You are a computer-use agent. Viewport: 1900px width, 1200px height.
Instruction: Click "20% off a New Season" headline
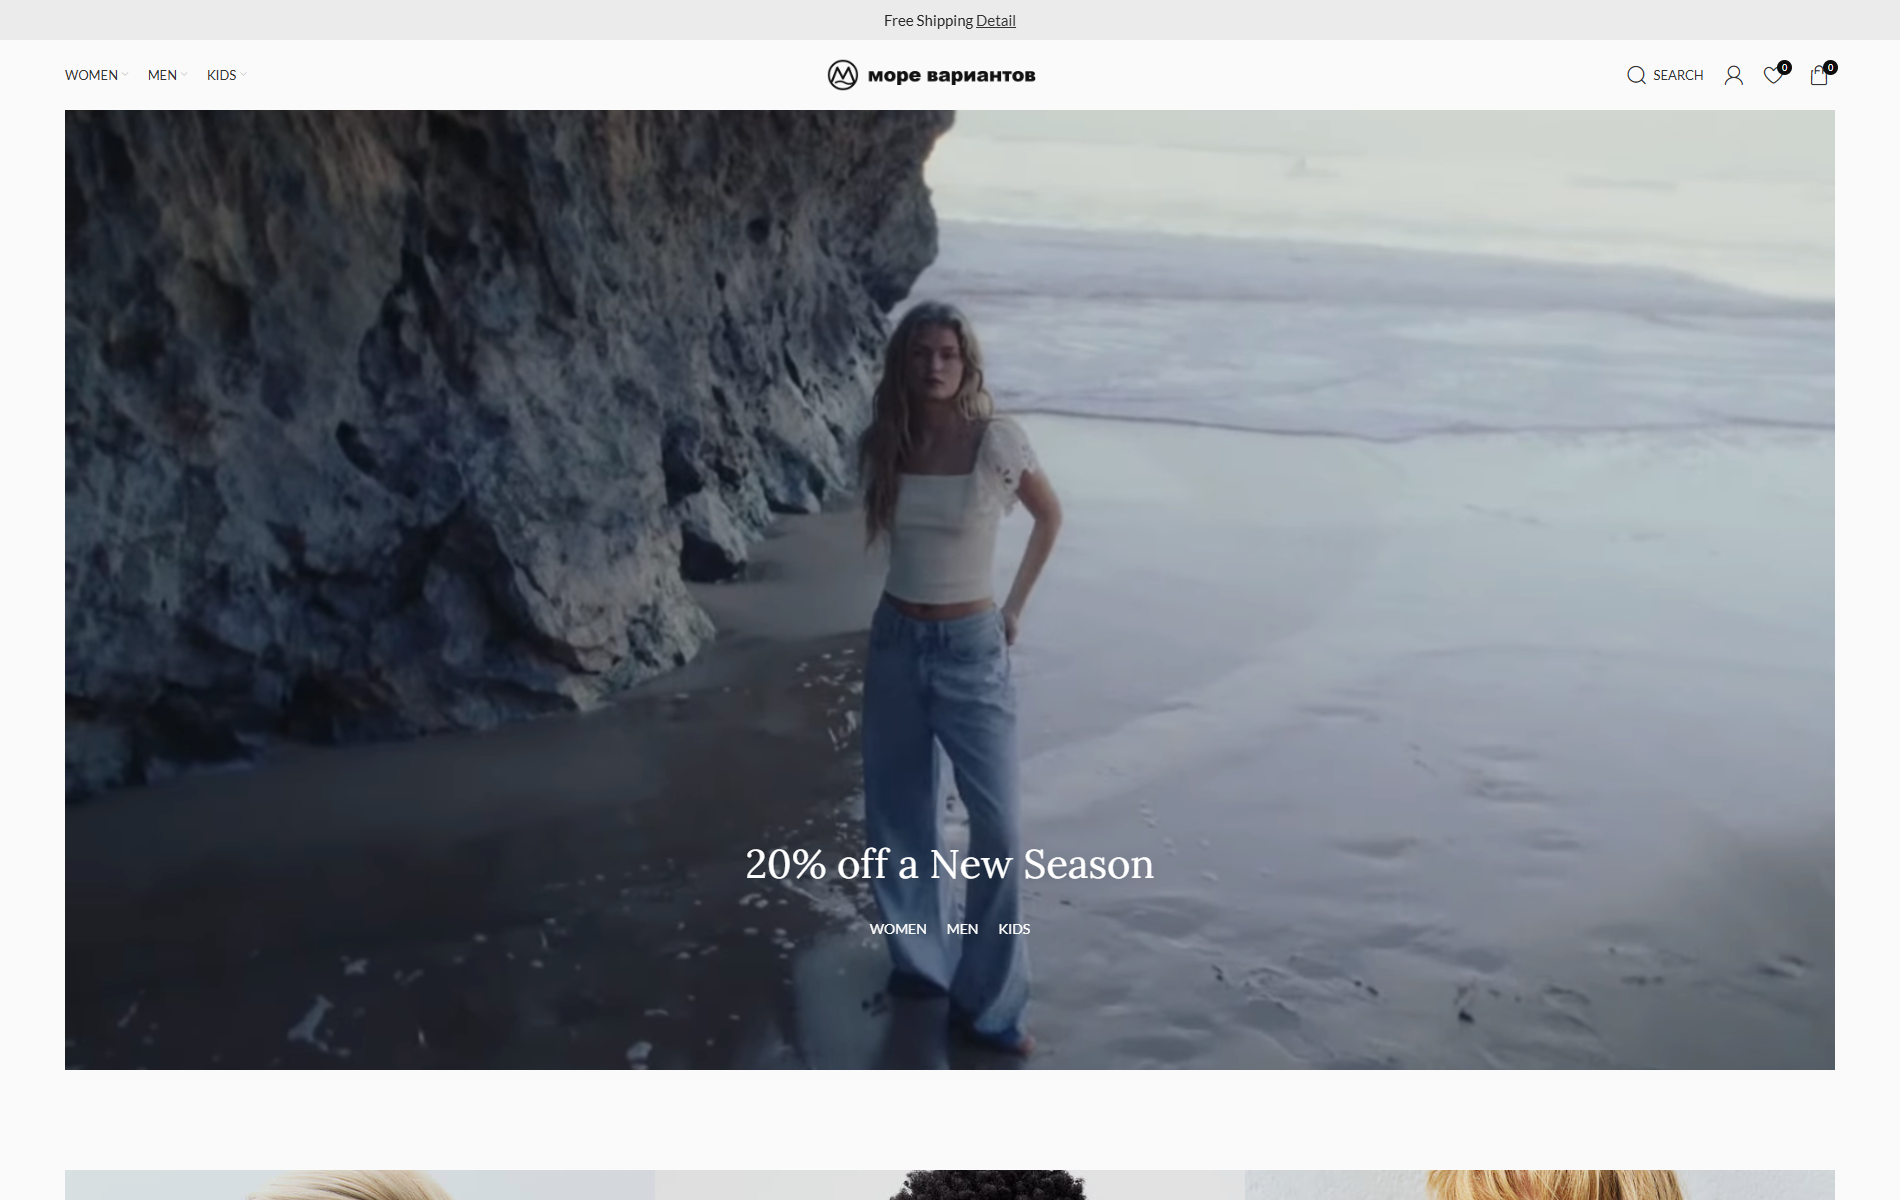click(950, 864)
